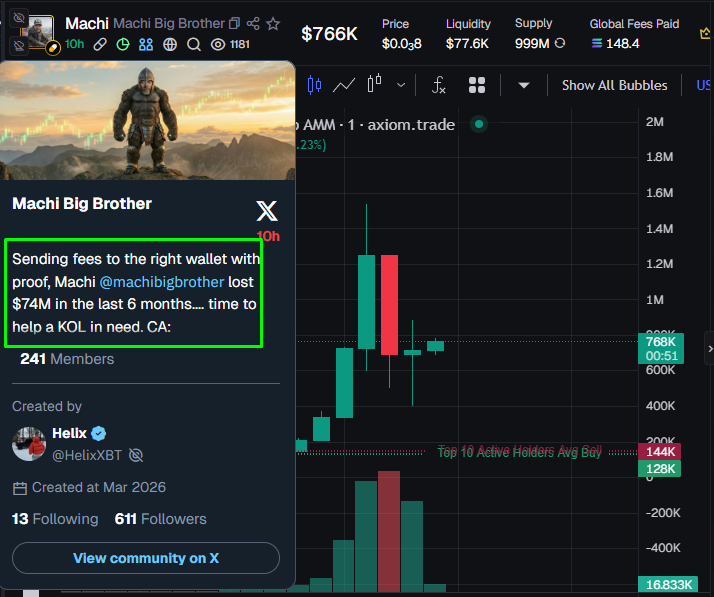714x597 pixels.
Task: Toggle the eye watchers icon showing 1181
Action: [218, 44]
